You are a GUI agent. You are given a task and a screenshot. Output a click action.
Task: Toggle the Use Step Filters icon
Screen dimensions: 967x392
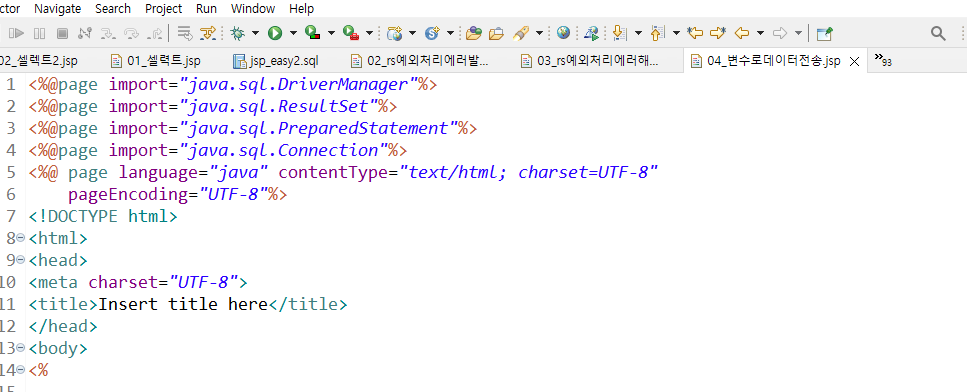209,33
